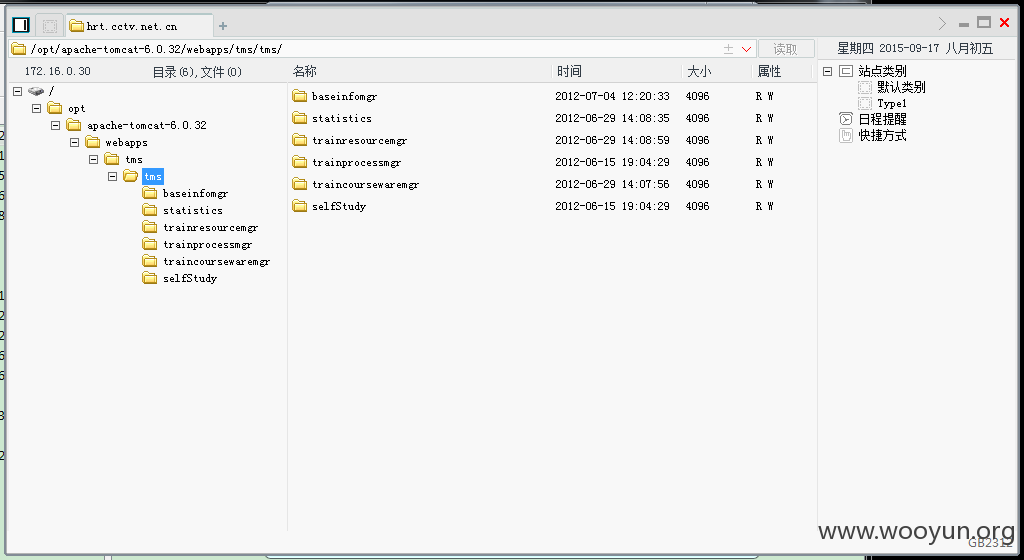Collapse the first tms tree node
The image size is (1024, 560).
pyautogui.click(x=93, y=159)
